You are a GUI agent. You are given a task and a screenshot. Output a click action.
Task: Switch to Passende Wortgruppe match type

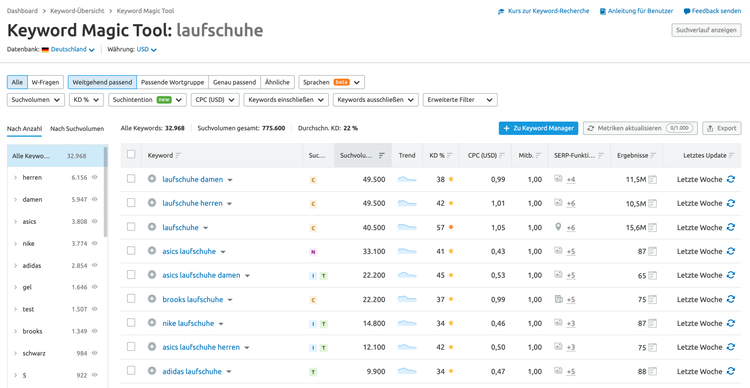tap(173, 82)
